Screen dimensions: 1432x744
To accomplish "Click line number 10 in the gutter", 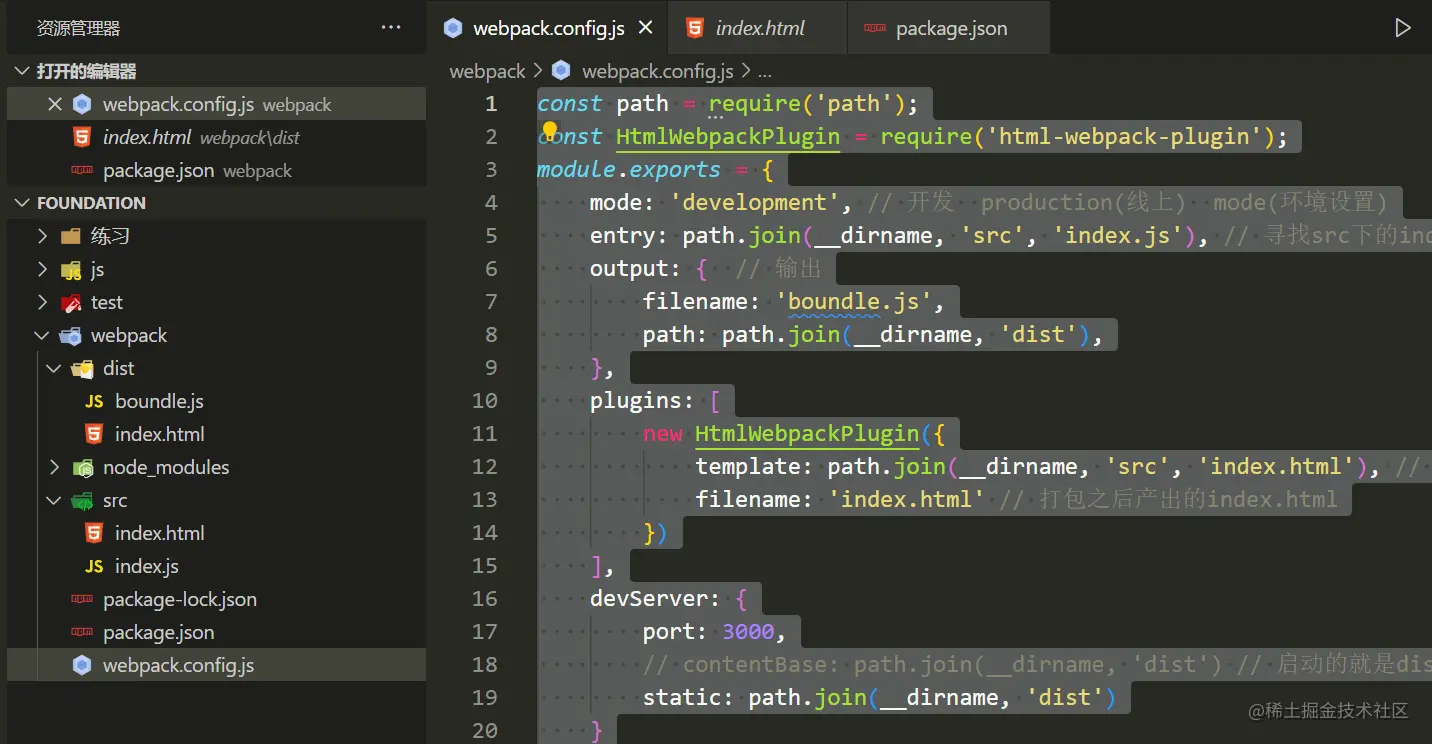I will (484, 400).
